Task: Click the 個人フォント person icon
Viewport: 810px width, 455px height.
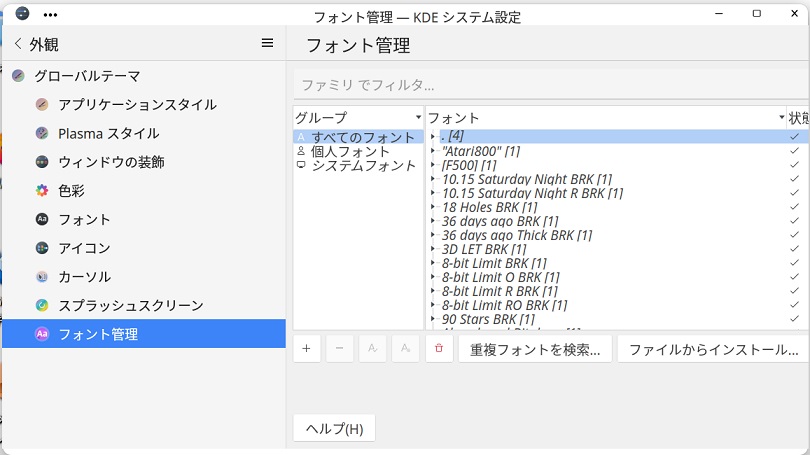Action: click(301, 151)
